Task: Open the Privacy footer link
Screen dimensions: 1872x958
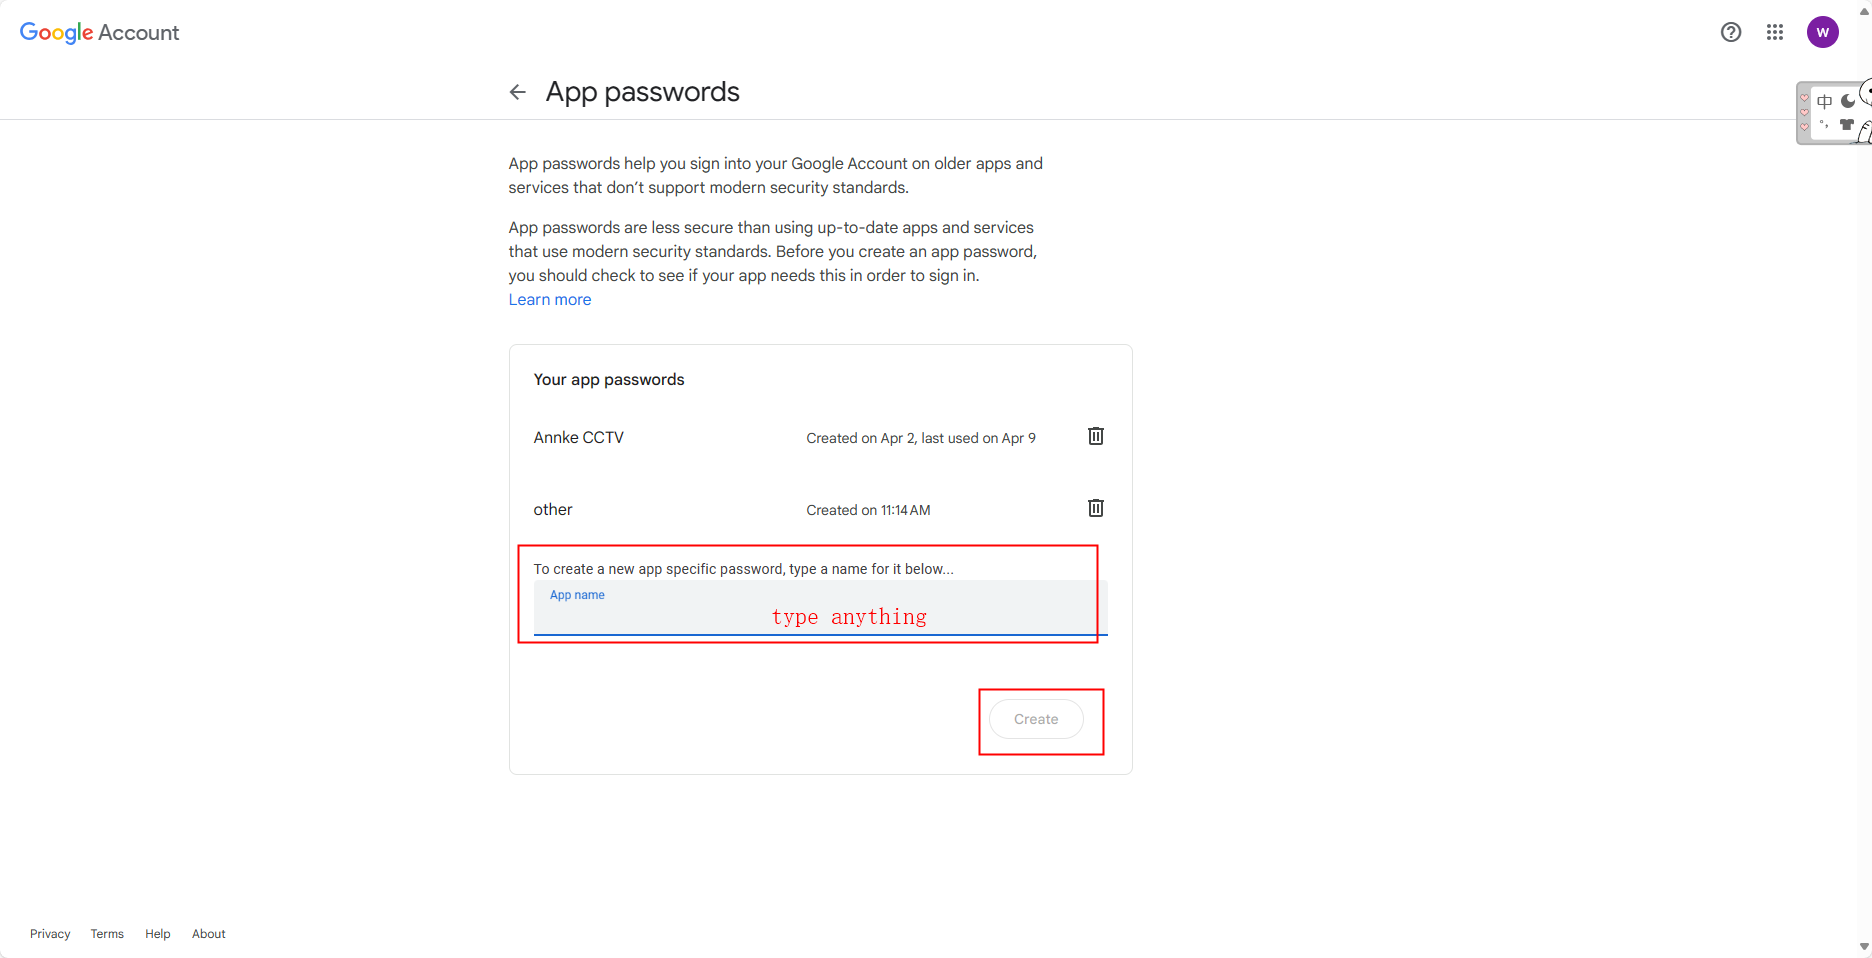Action: 50,934
